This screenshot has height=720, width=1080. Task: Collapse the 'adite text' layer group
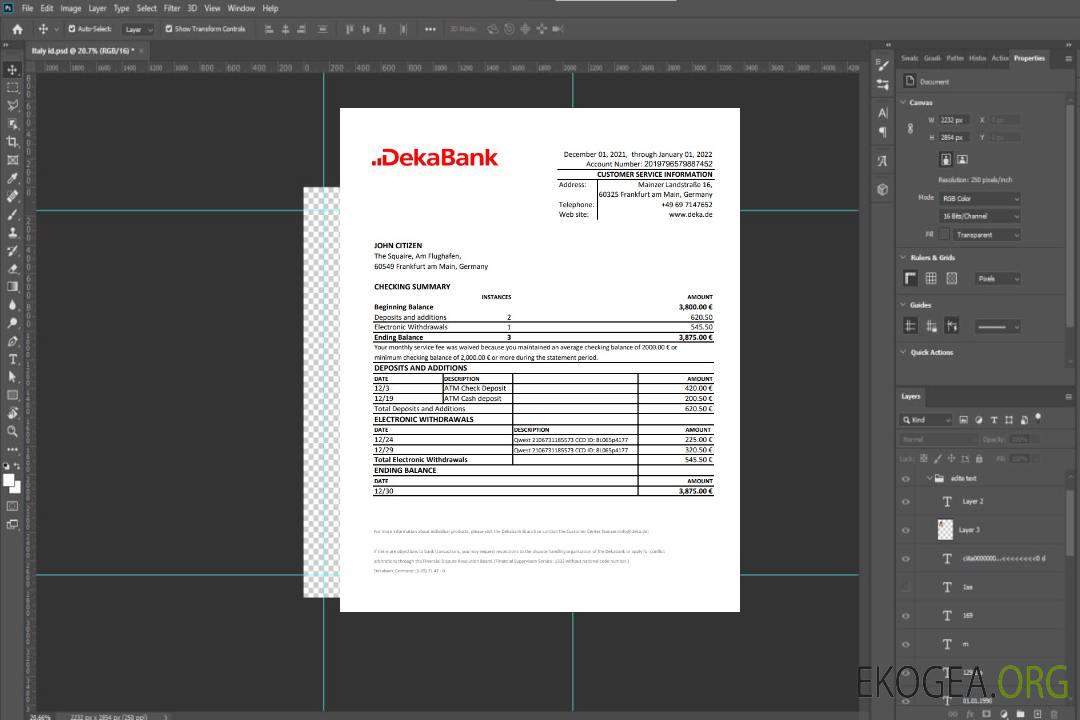928,478
